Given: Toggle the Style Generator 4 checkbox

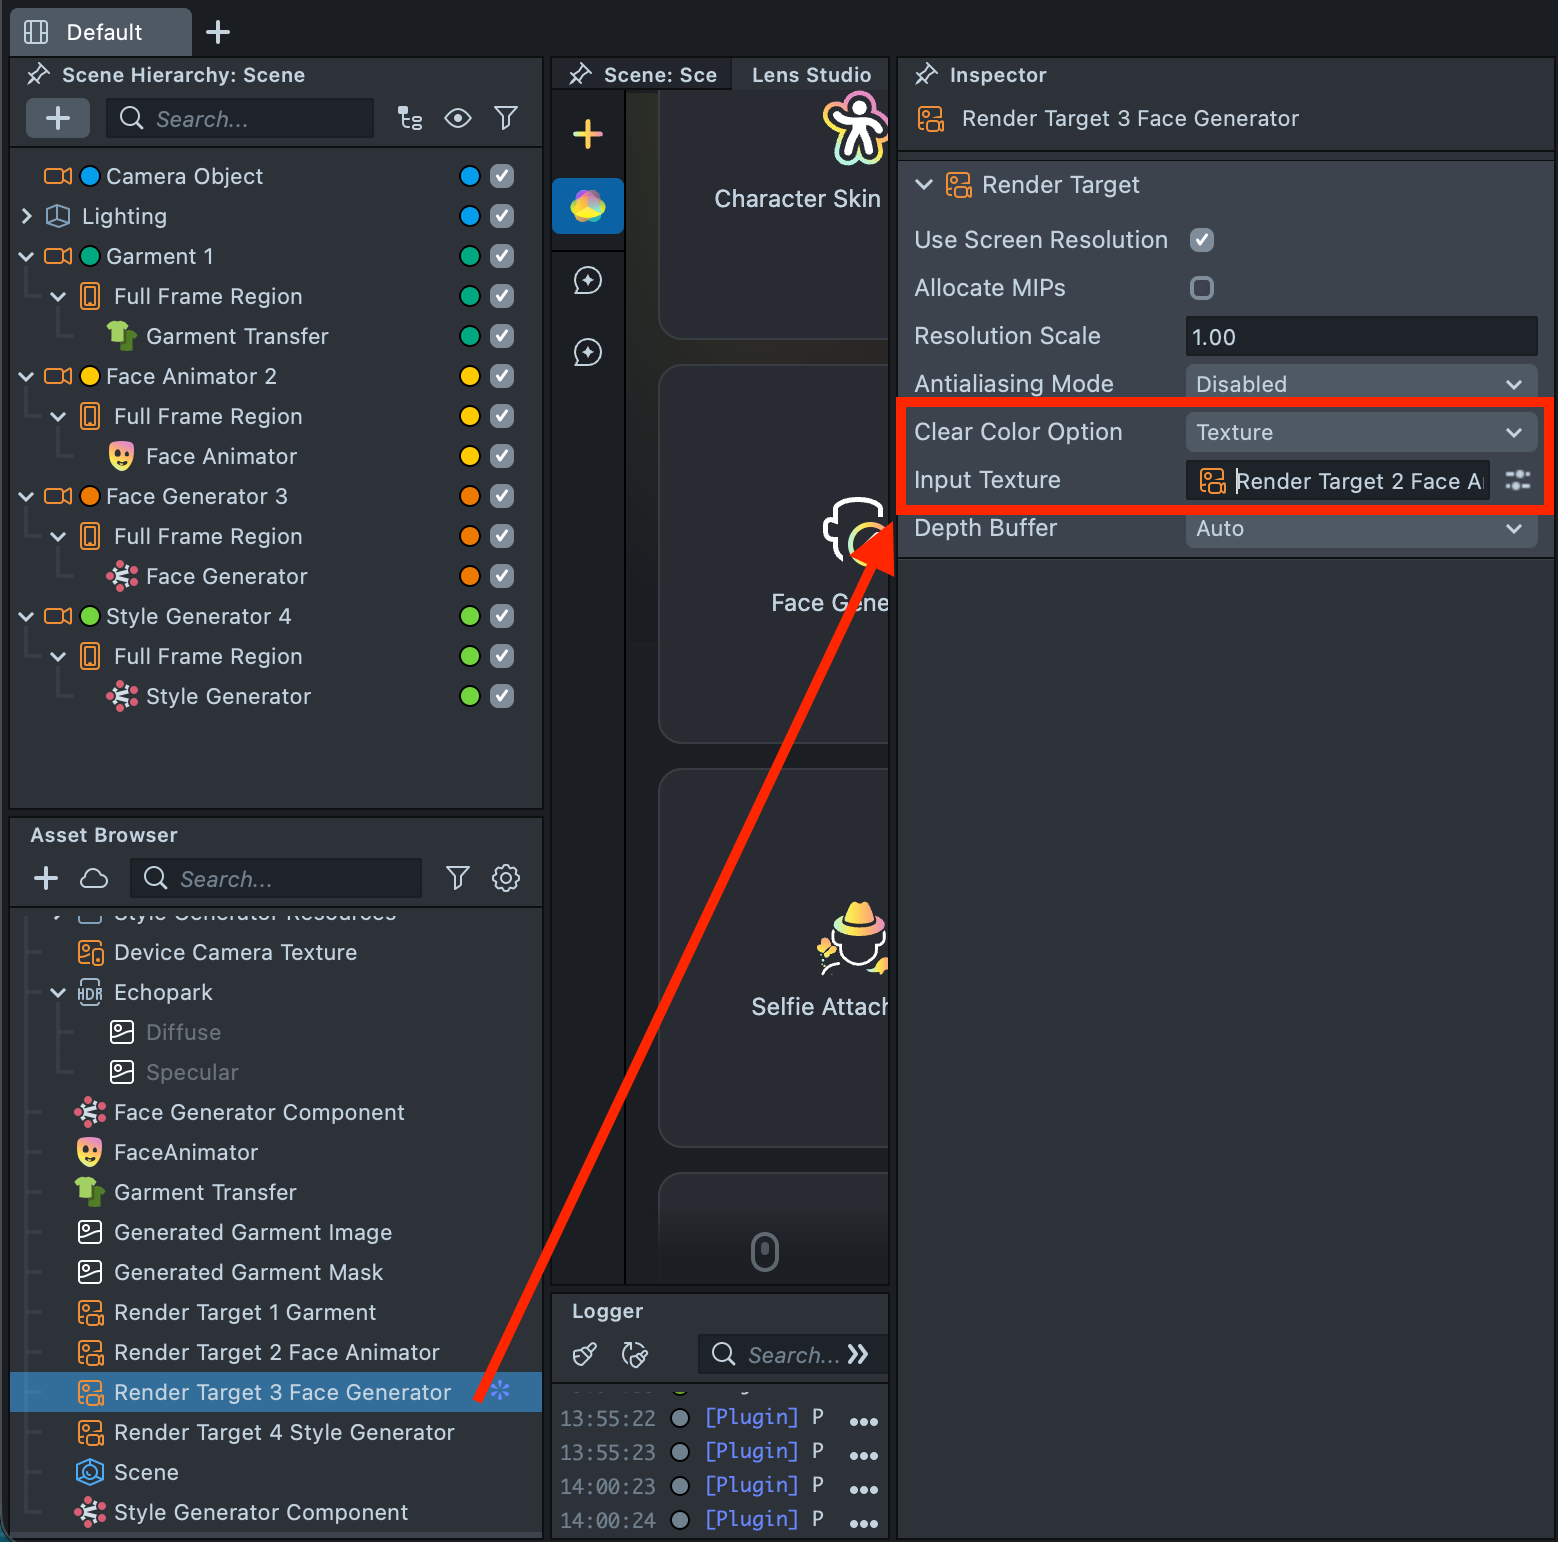Looking at the screenshot, I should [502, 616].
